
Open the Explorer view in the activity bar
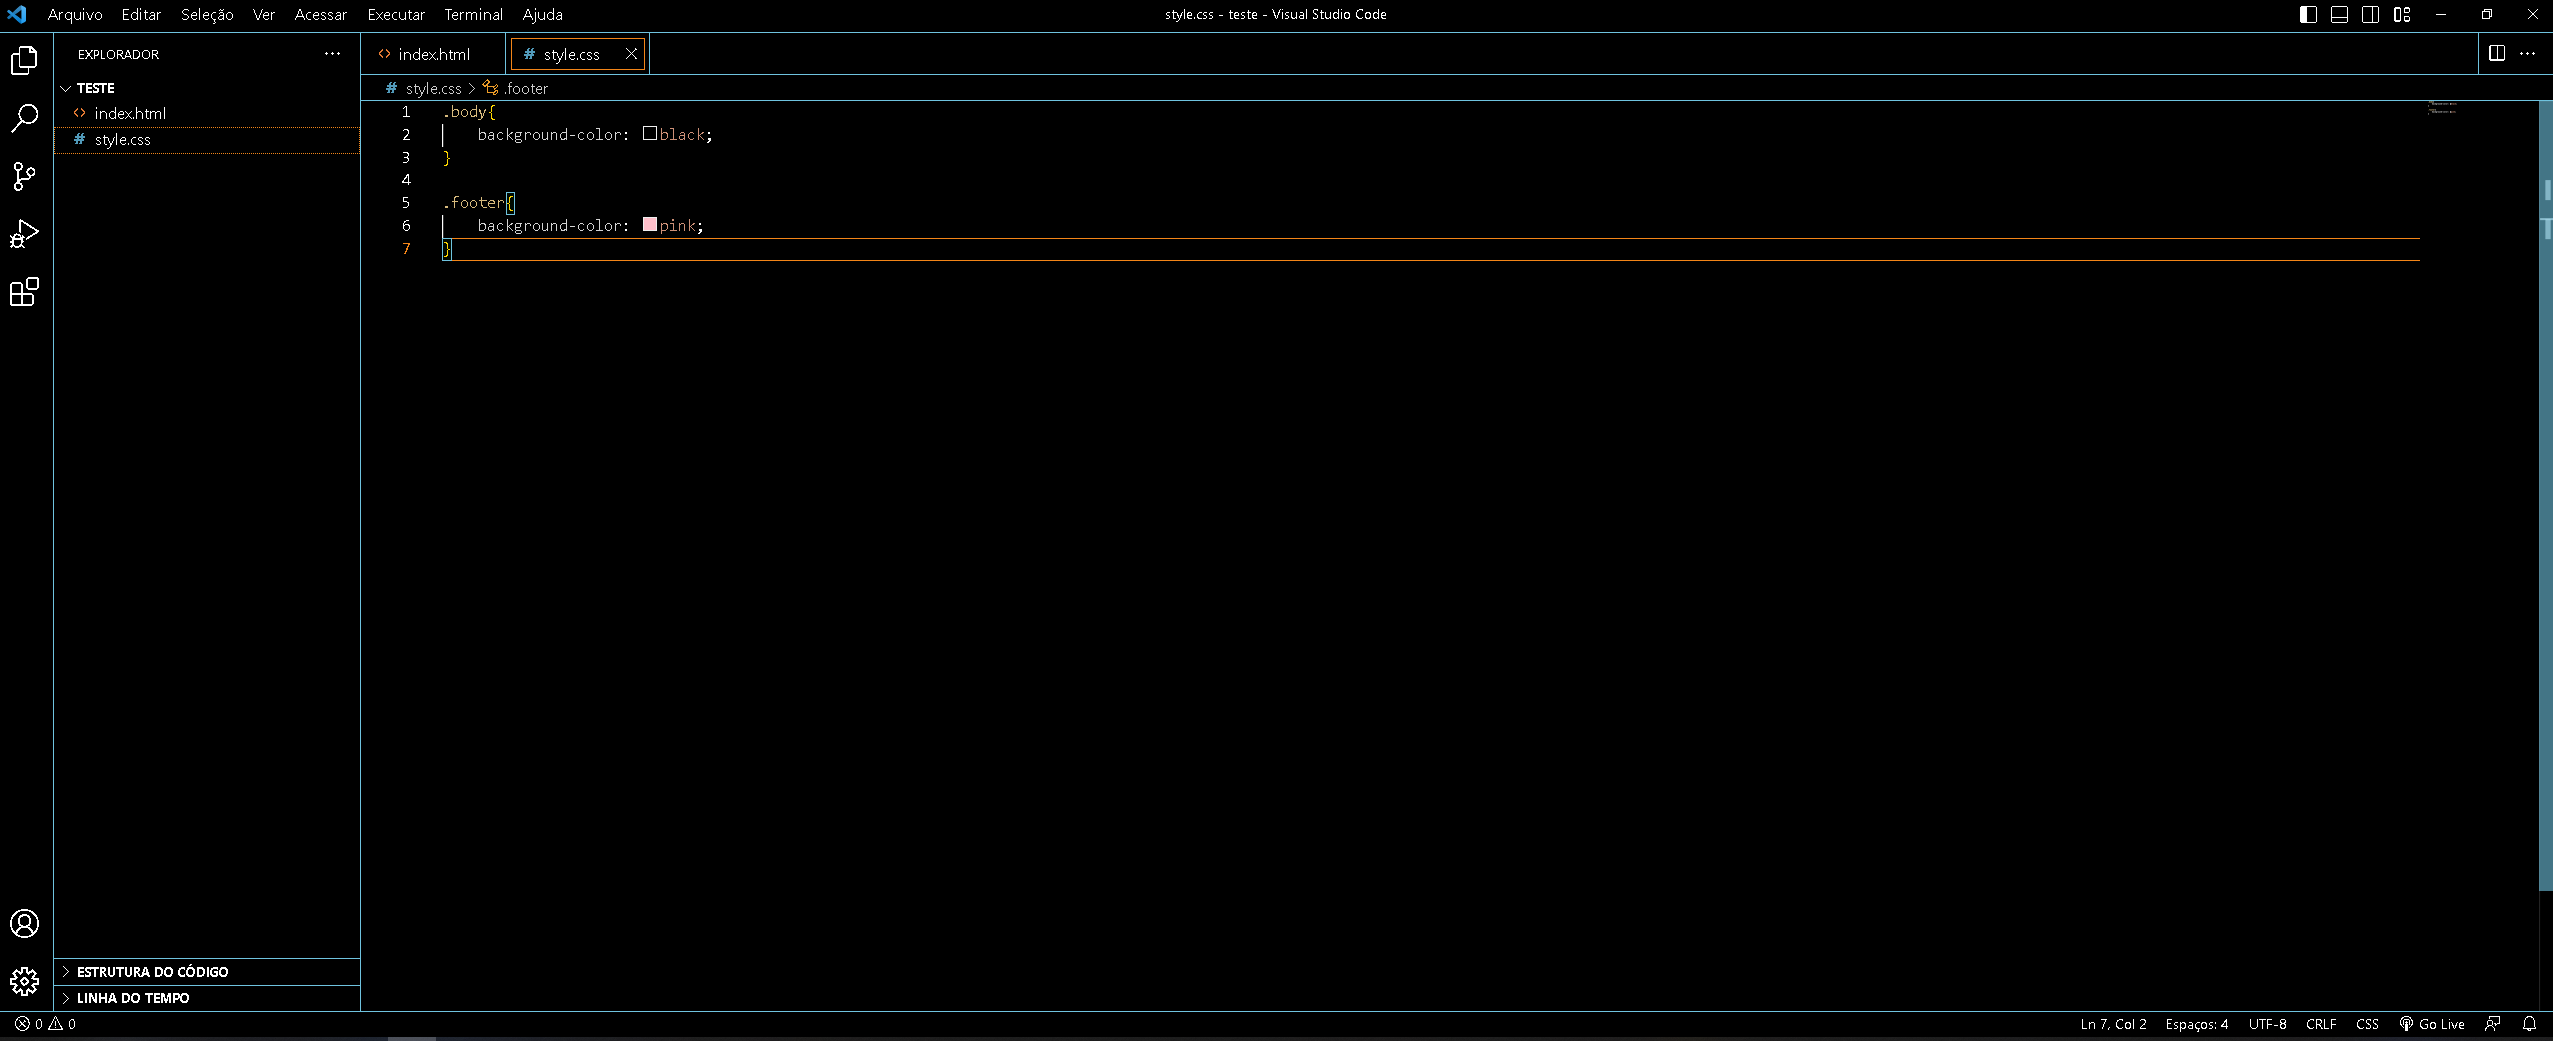pos(25,61)
